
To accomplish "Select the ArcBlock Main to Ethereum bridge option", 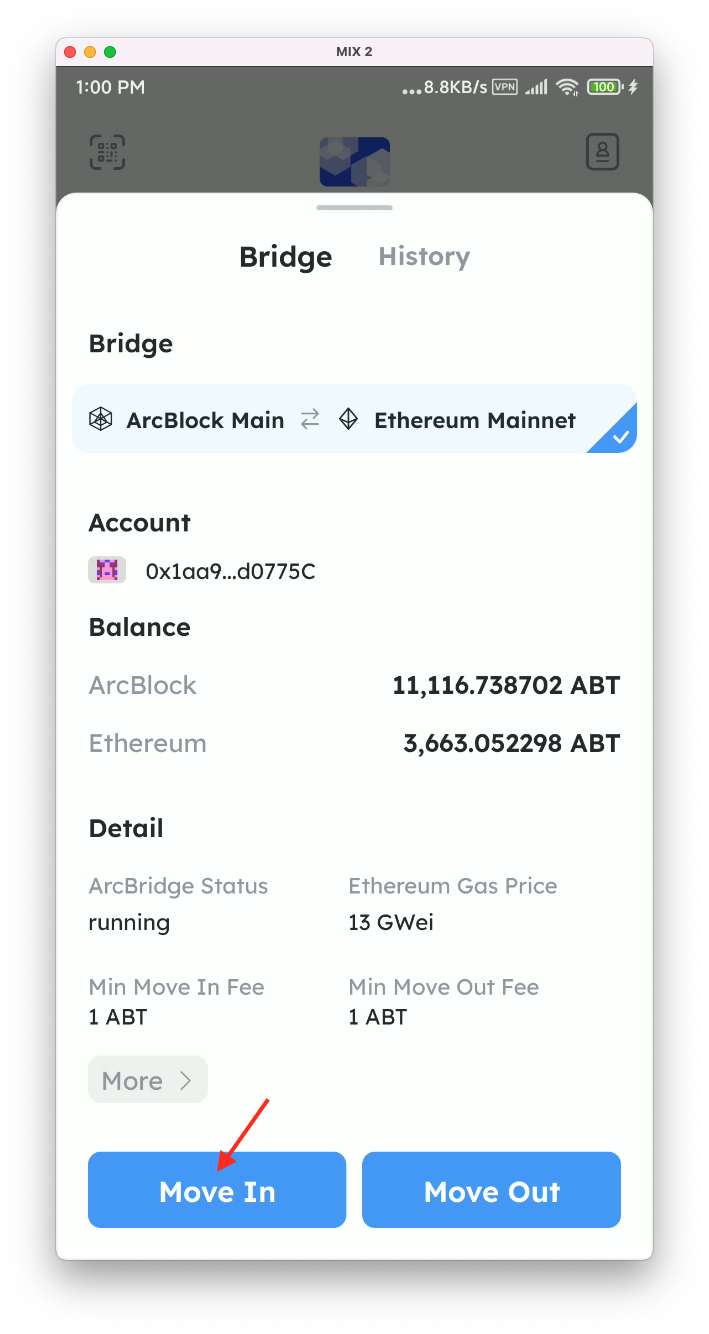I will pos(354,419).
